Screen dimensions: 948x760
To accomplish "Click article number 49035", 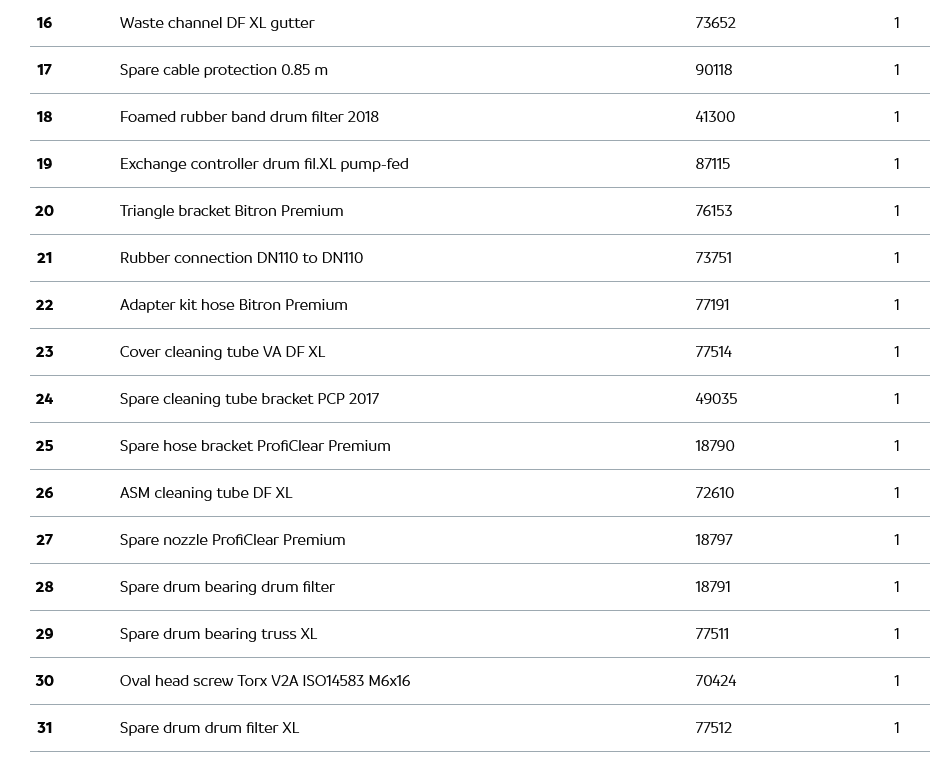I will 716,399.
